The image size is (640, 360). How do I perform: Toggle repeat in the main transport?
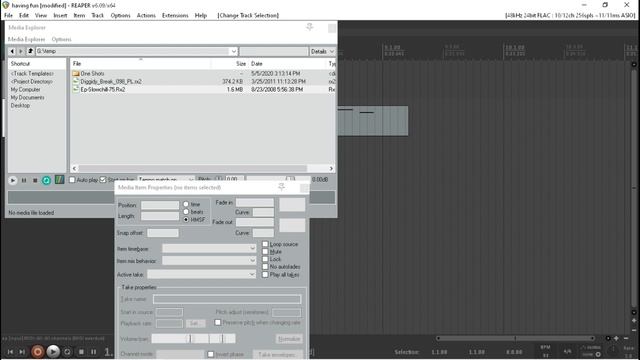pos(67,351)
